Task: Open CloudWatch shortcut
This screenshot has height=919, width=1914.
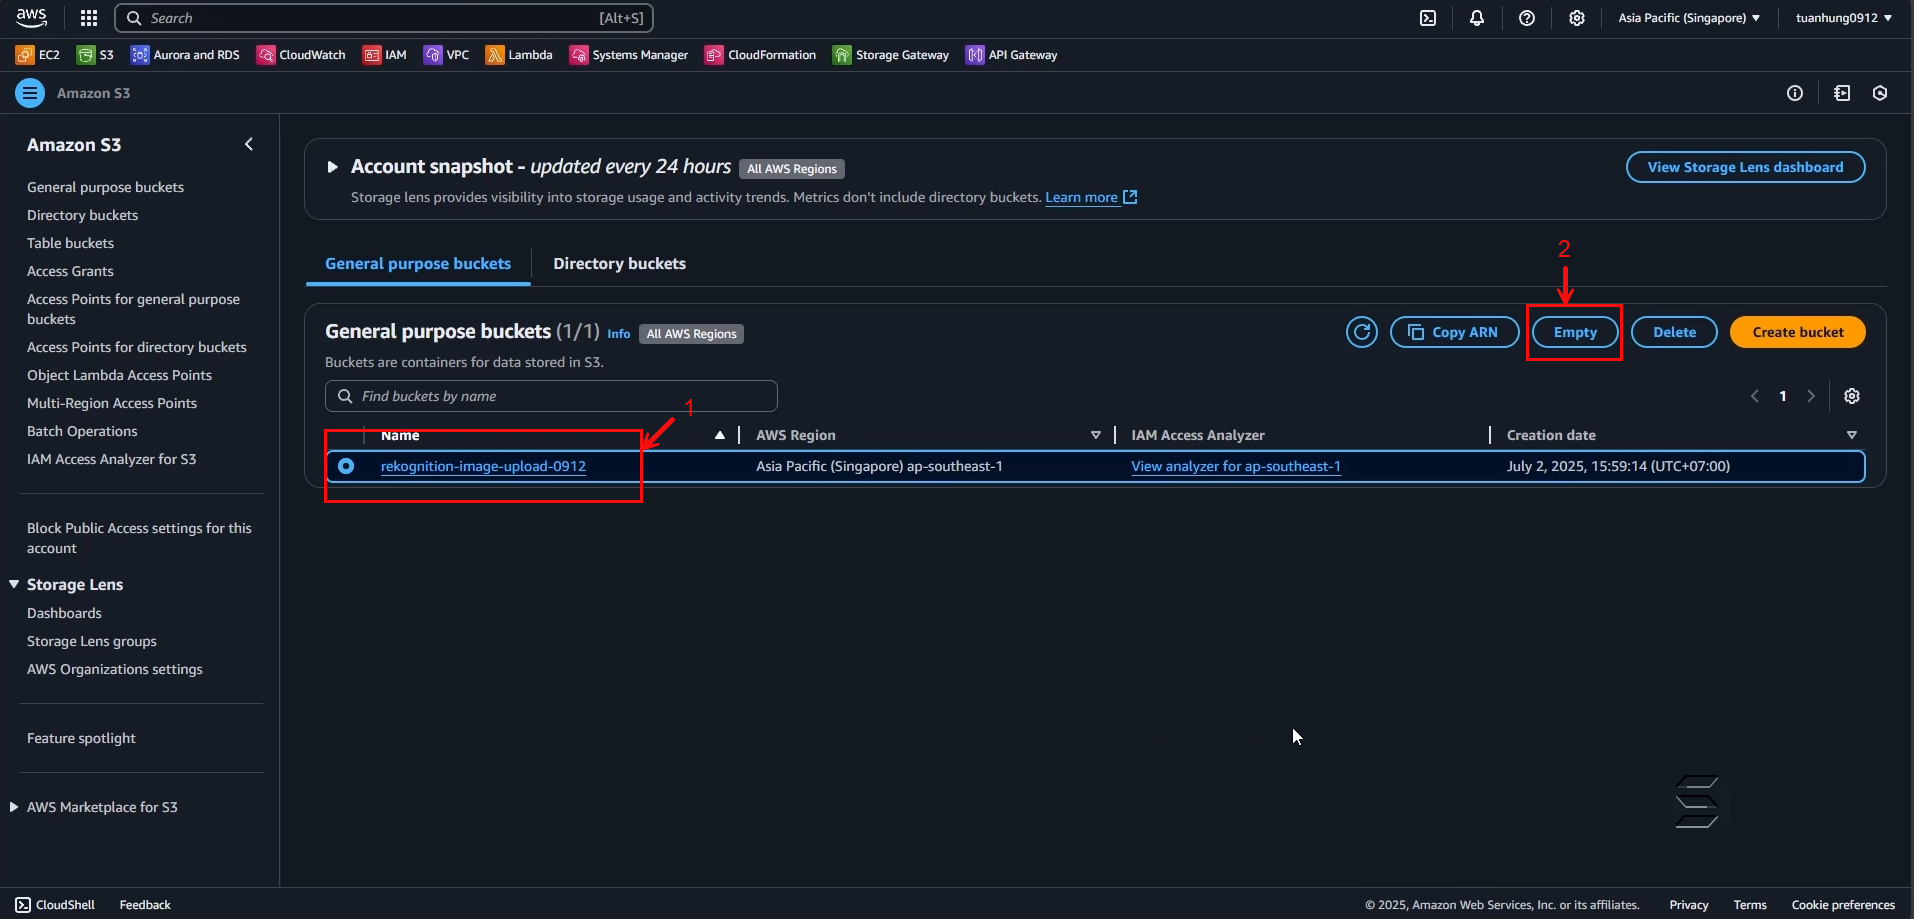Action: pyautogui.click(x=301, y=55)
